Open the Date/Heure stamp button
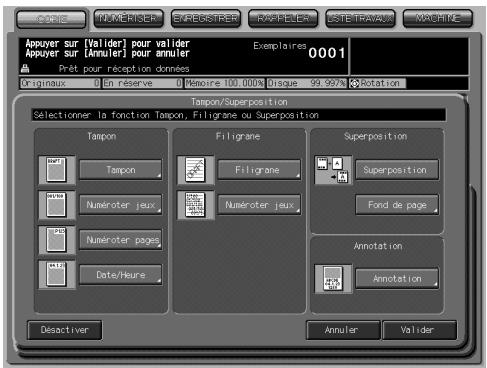Image resolution: width=487 pixels, height=368 pixels. (x=121, y=275)
